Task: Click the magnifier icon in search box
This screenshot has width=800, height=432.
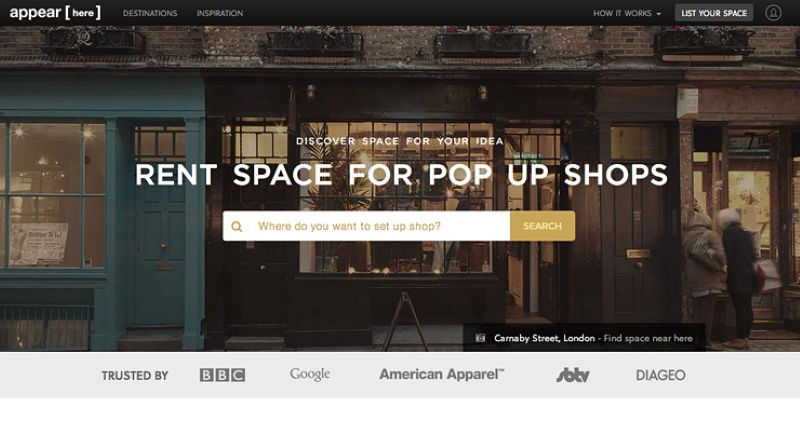Action: click(x=237, y=226)
